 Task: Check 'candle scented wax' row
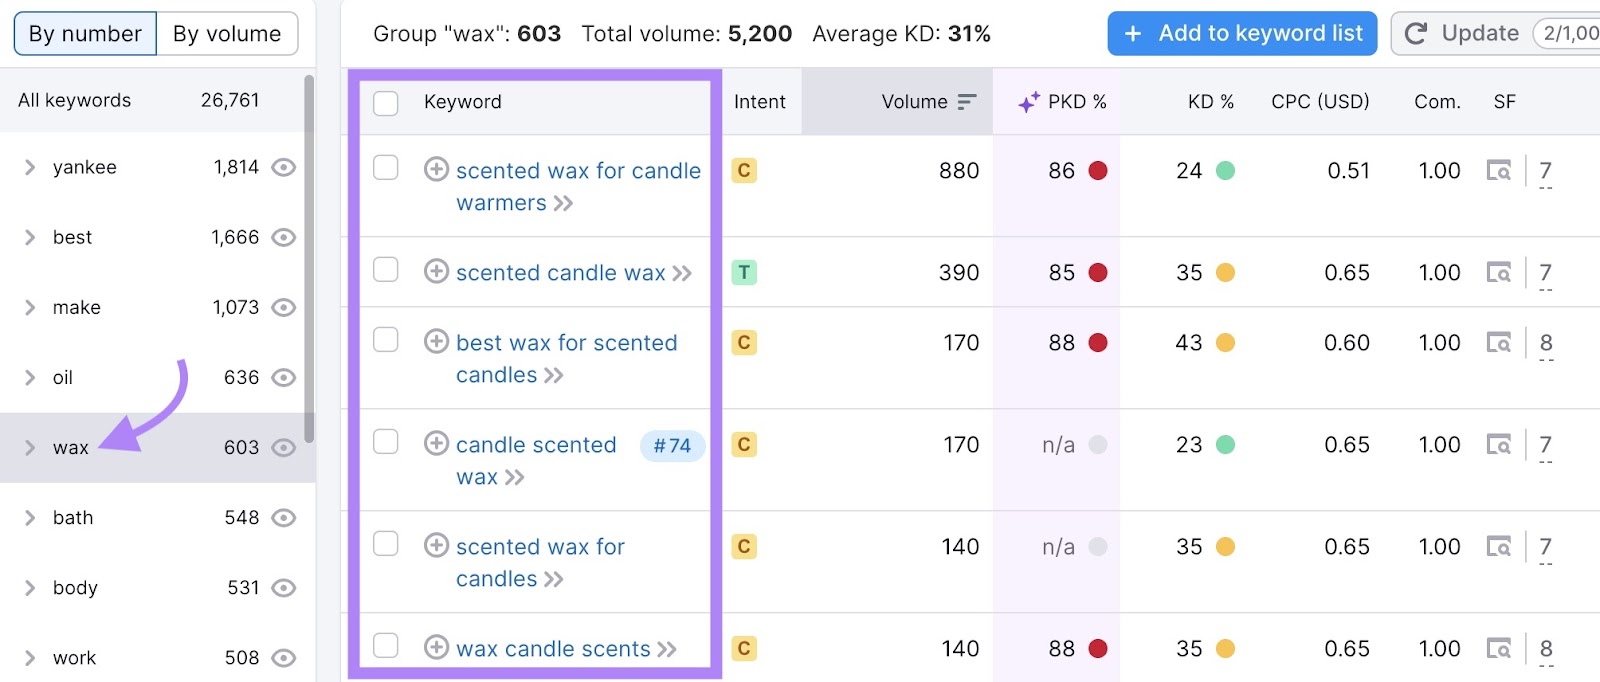point(386,441)
